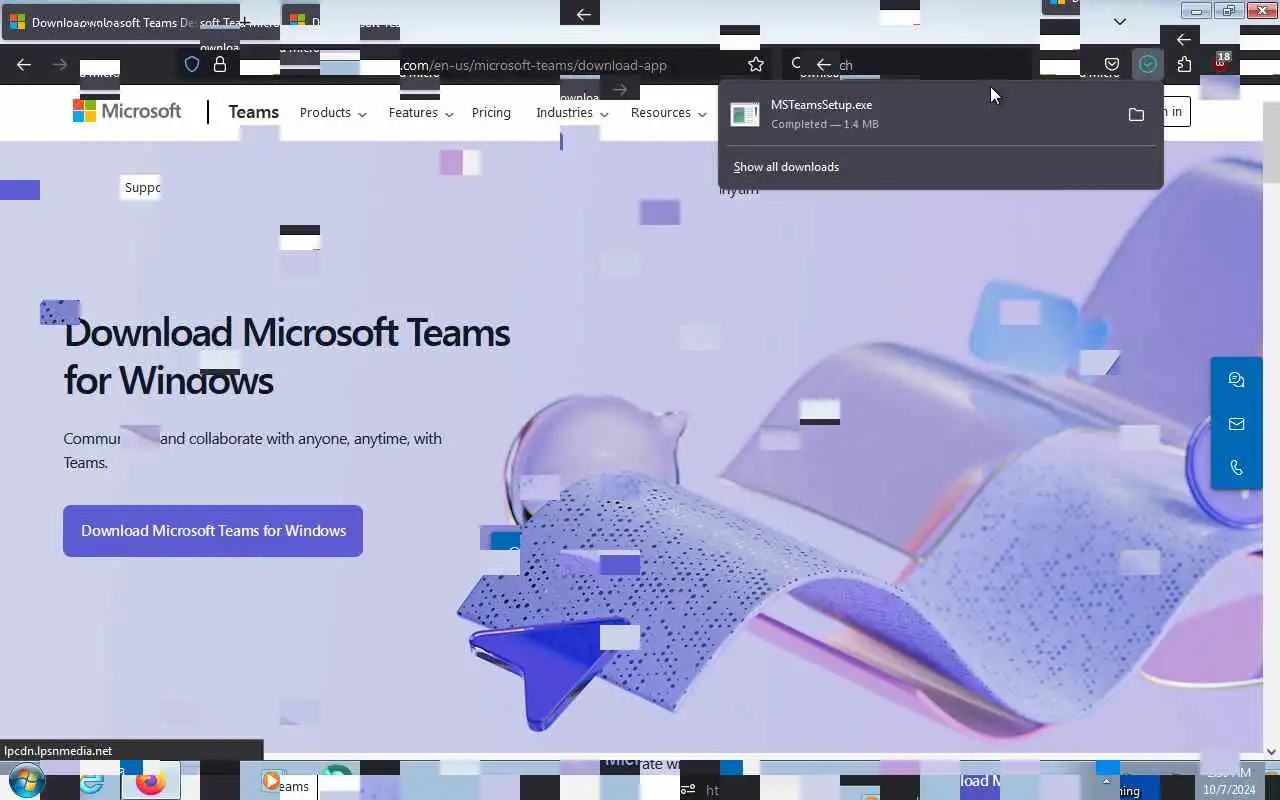Expand the Resources menu

tap(668, 113)
